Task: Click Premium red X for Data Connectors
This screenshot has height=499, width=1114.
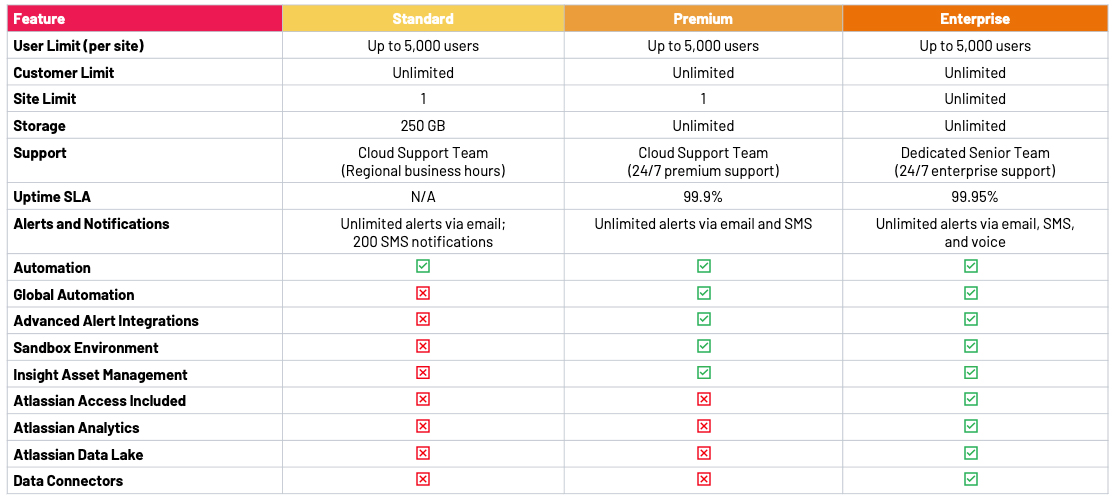Action: coord(703,480)
